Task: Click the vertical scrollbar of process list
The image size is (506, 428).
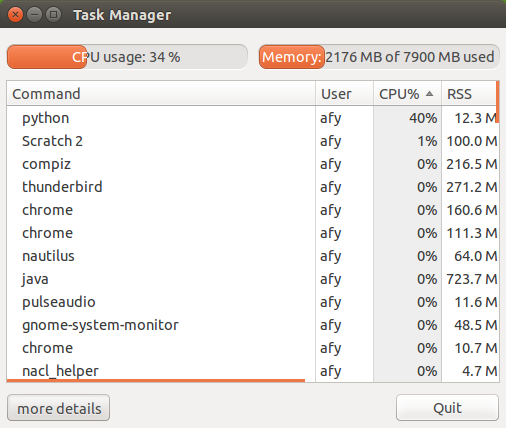Action: [x=498, y=102]
